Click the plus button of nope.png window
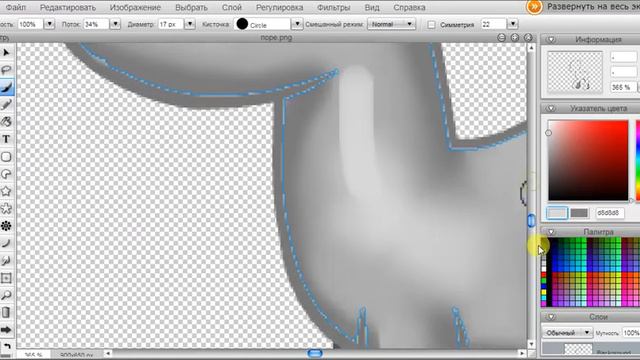This screenshot has height=360, width=640. 515,38
